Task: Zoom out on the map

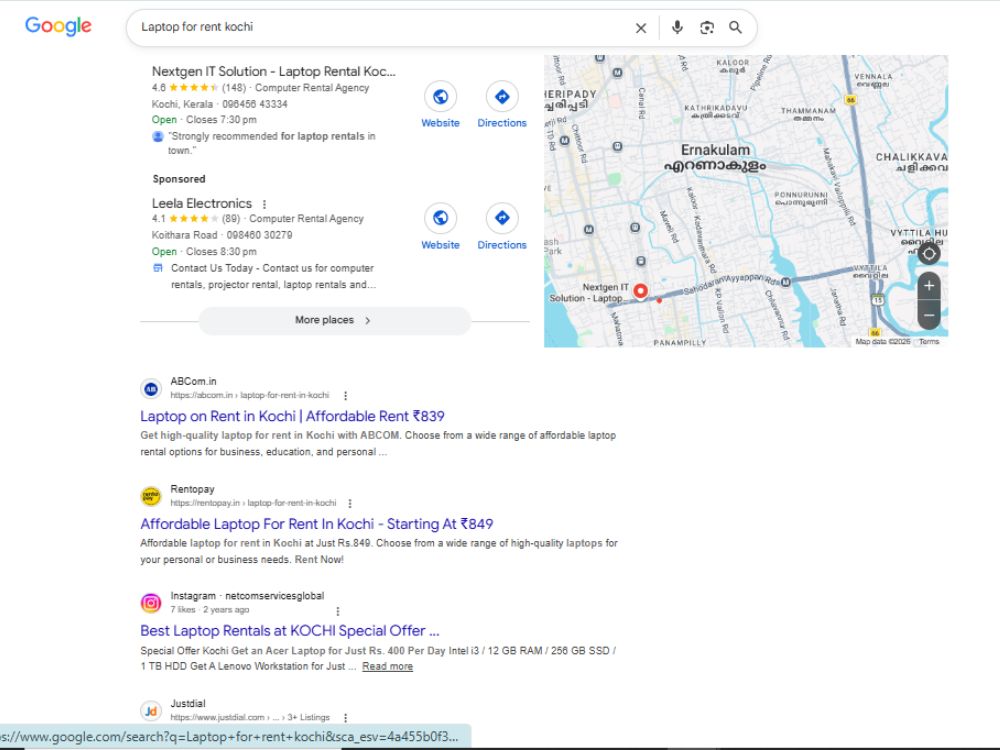Action: pyautogui.click(x=929, y=315)
